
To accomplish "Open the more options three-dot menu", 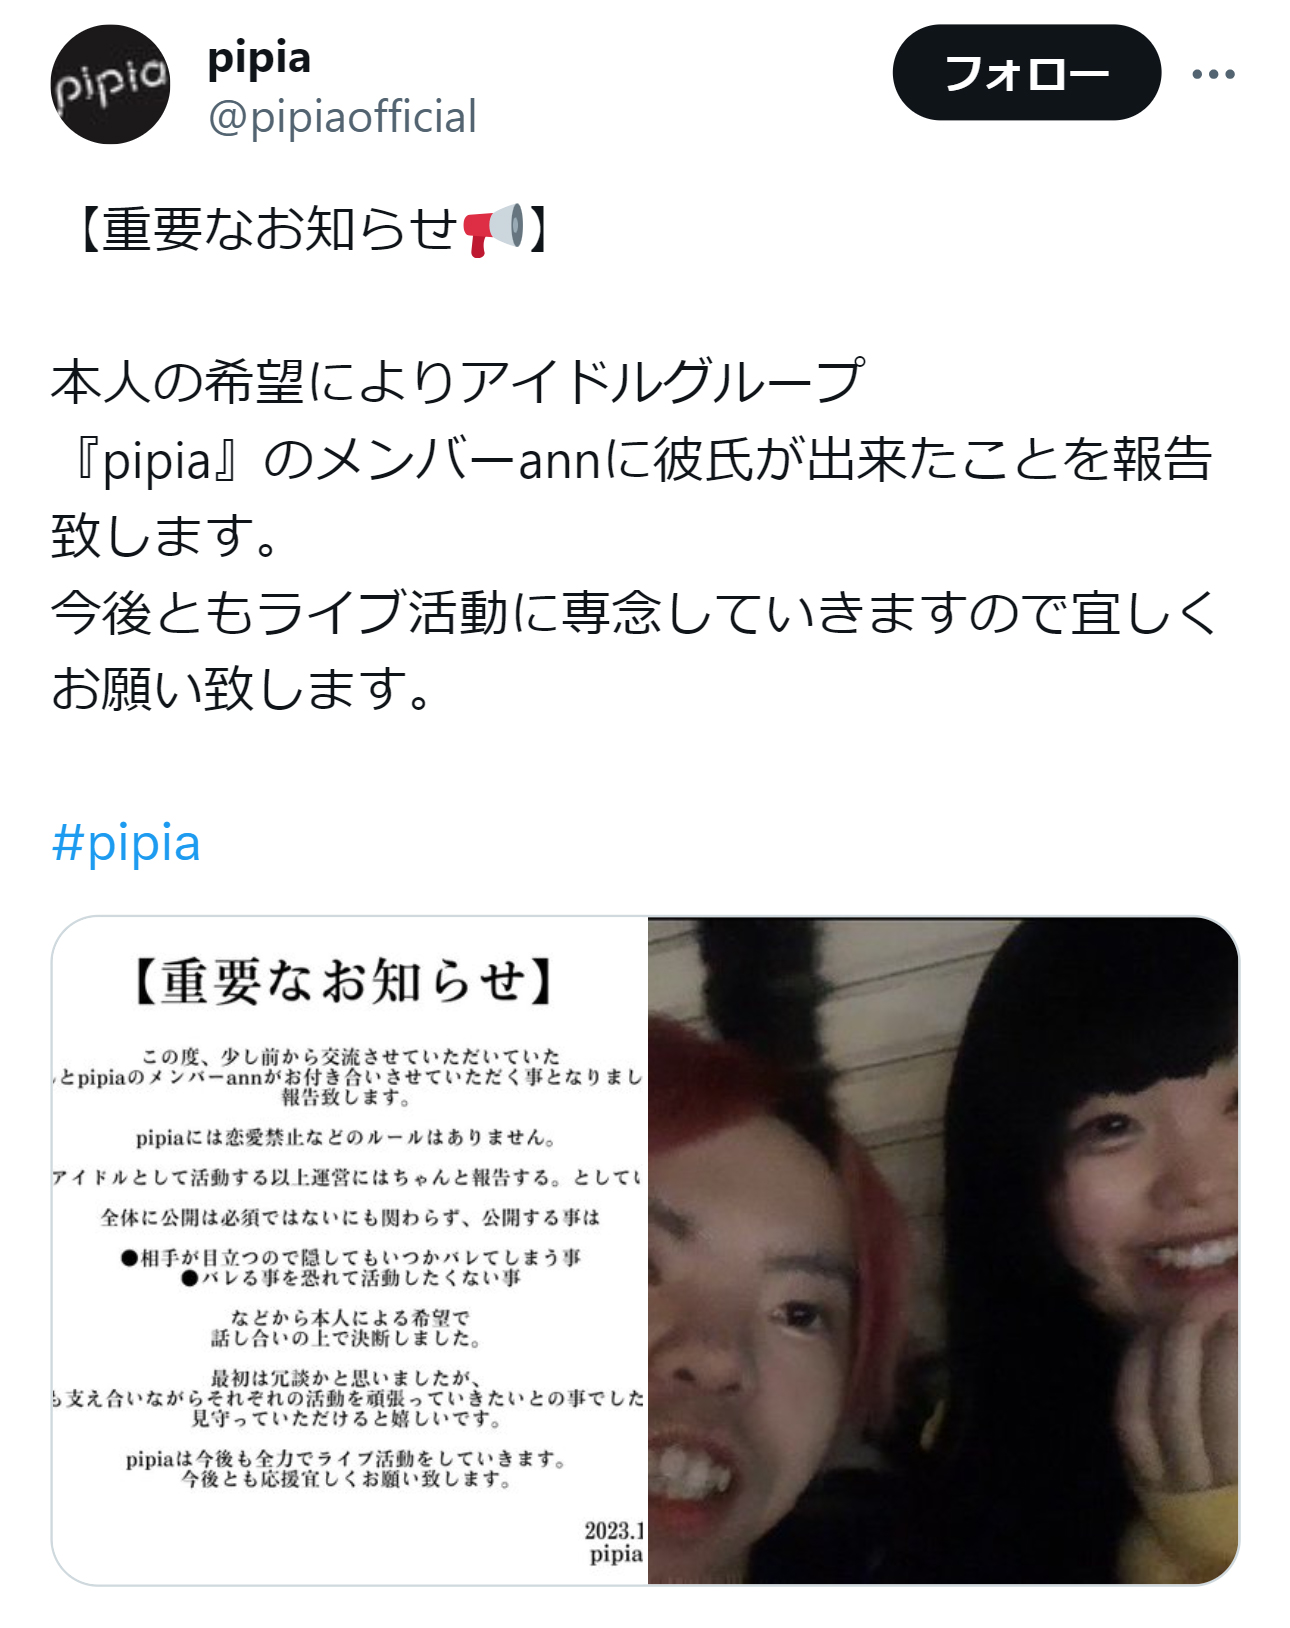I will 1213,74.
